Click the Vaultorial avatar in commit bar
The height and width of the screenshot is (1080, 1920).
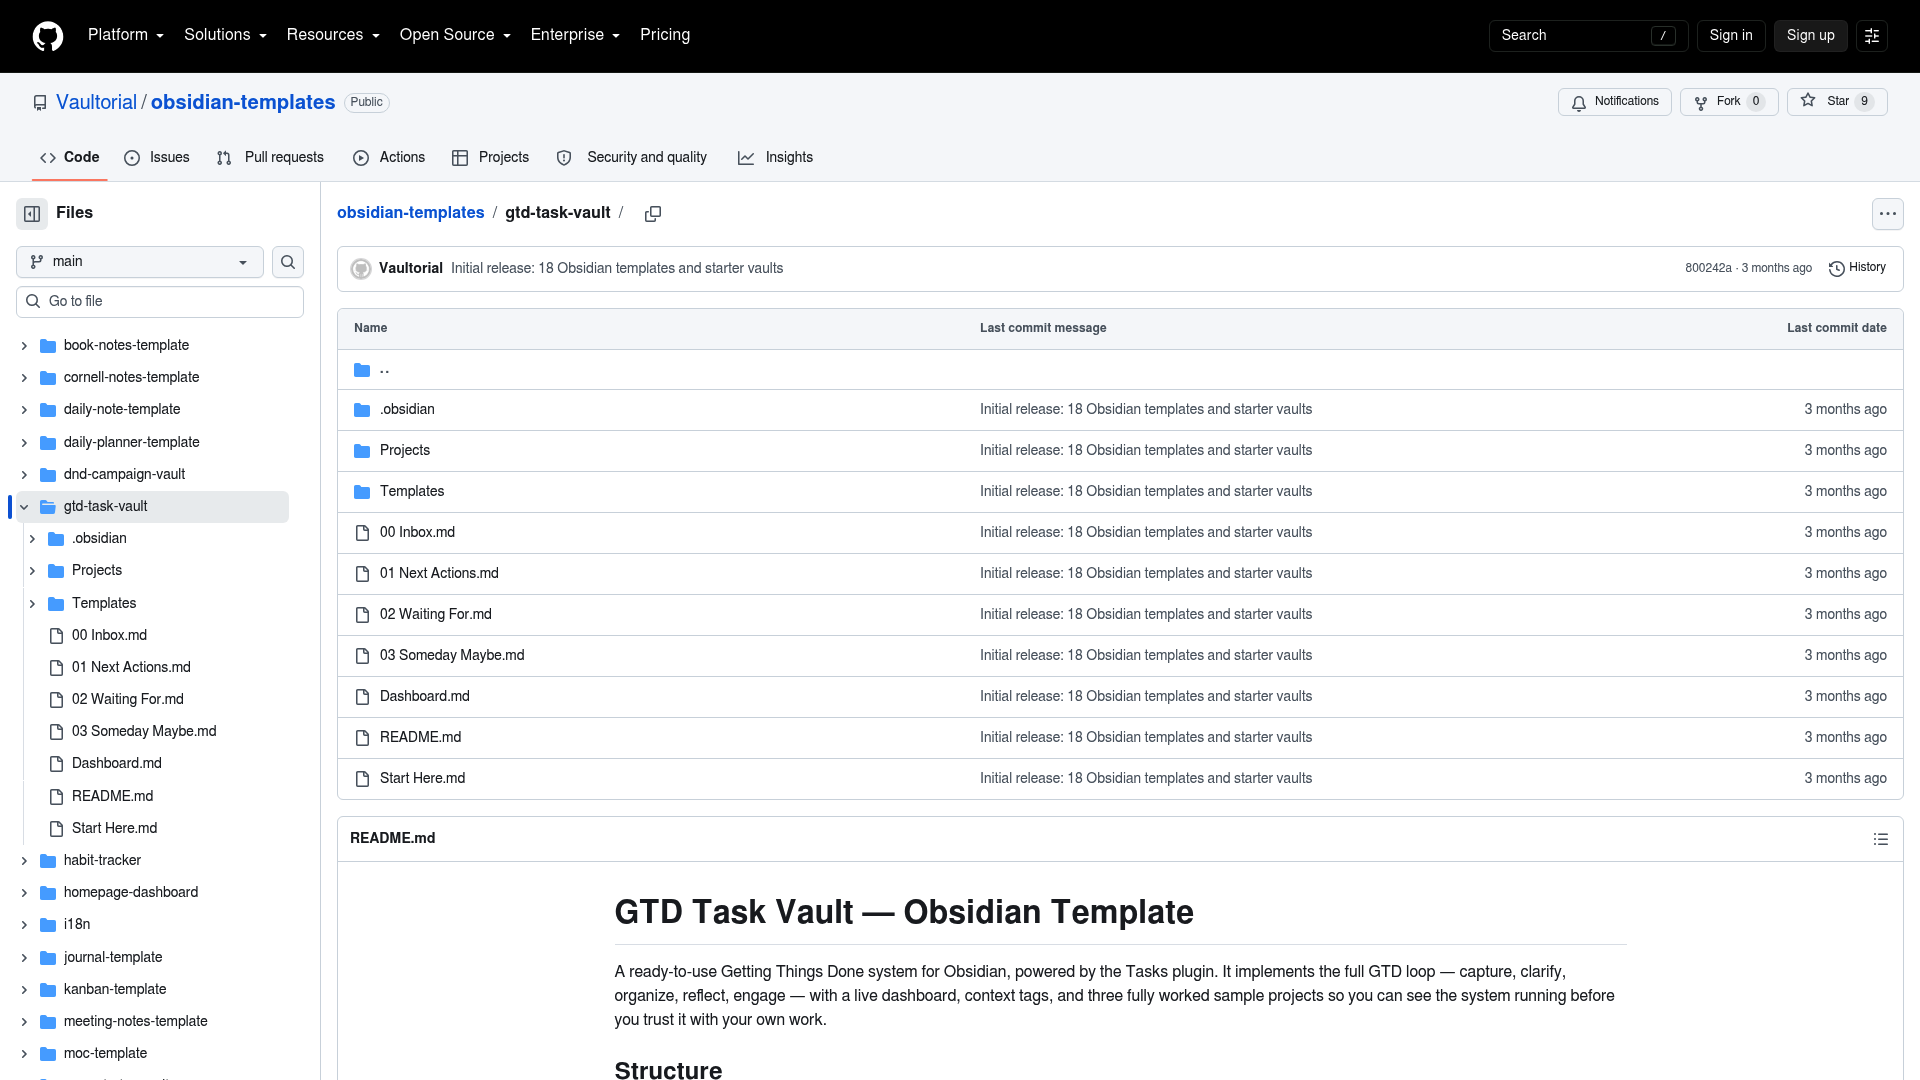361,269
